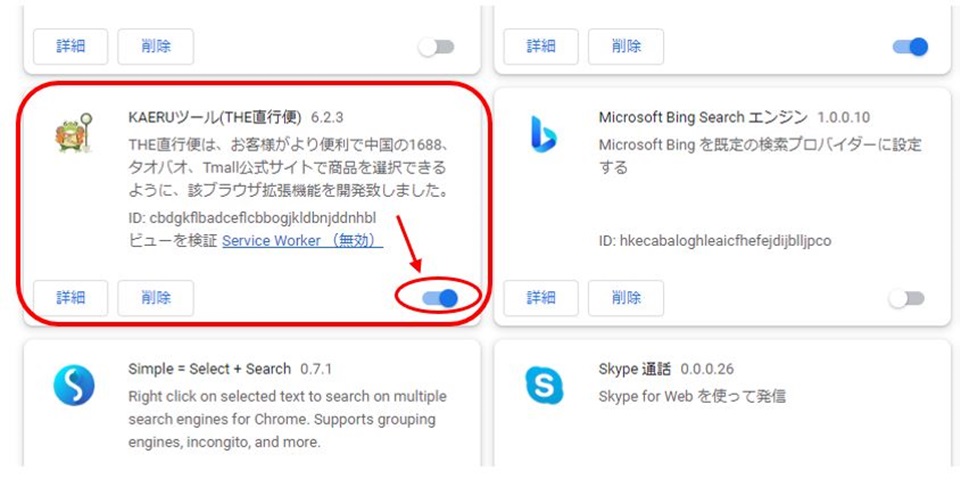Click 削除 in card above Bing Search
Image resolution: width=960 pixels, height=487 pixels.
626,47
